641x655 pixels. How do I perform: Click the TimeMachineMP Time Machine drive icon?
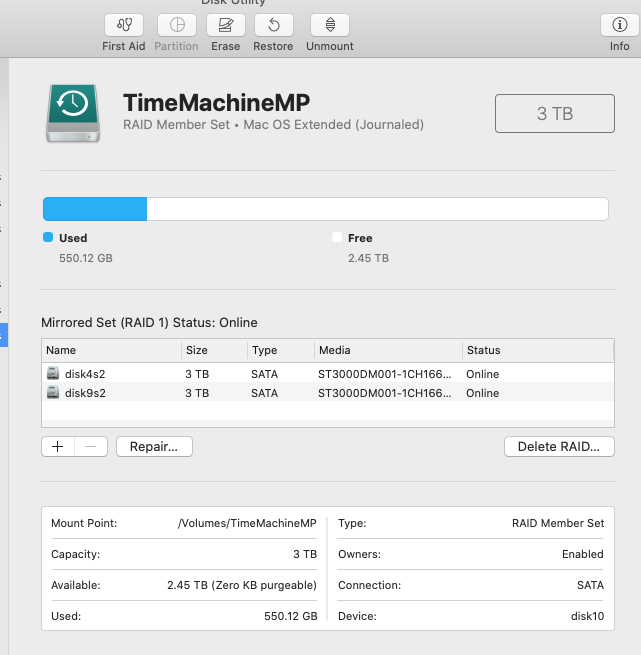point(73,113)
